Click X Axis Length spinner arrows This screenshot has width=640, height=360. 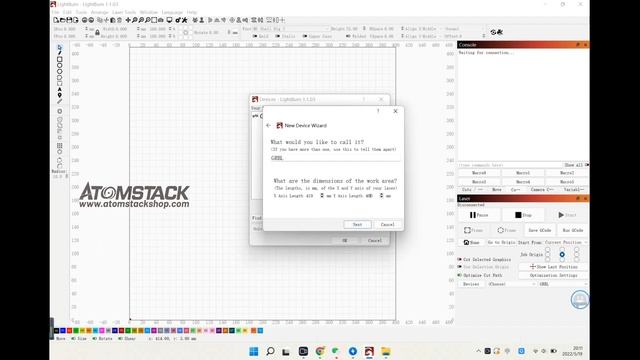pos(322,196)
